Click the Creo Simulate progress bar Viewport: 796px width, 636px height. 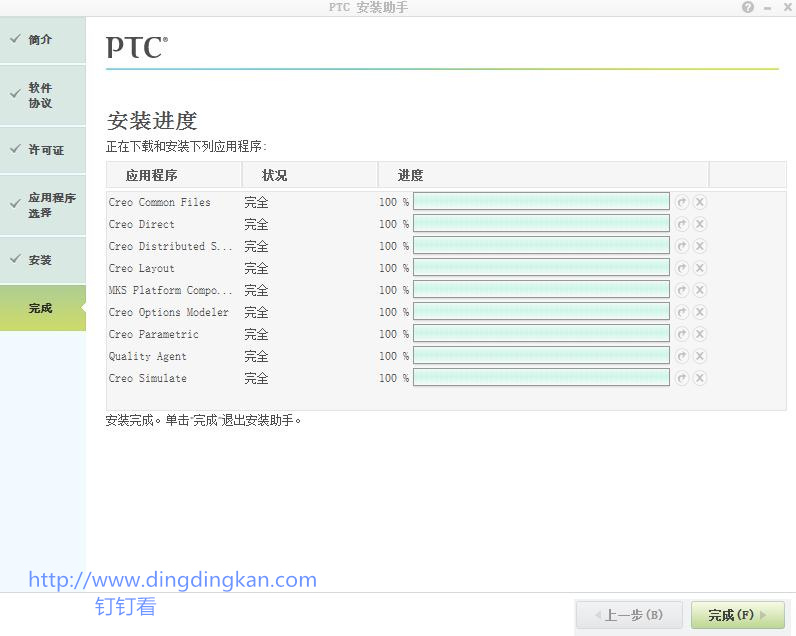click(x=541, y=378)
